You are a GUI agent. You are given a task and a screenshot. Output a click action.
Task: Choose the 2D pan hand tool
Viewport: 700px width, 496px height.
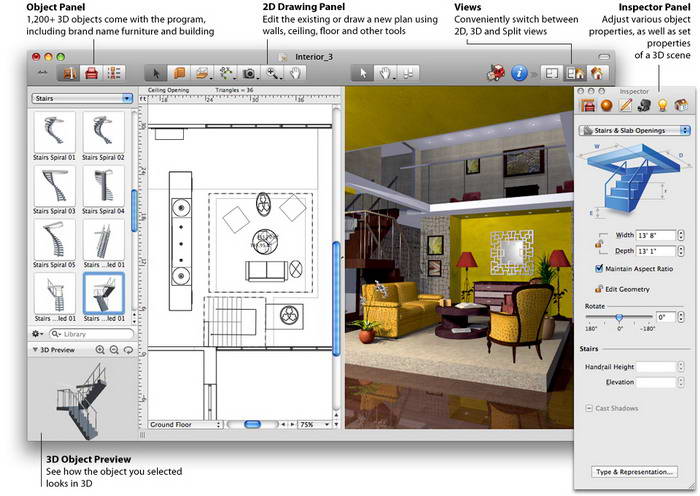coord(295,73)
